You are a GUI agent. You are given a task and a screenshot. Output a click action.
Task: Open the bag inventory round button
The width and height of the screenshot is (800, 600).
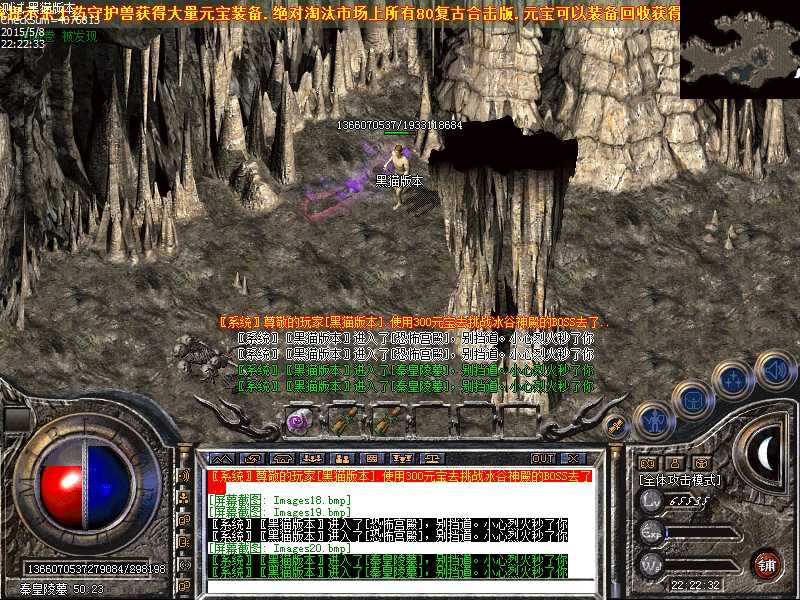(692, 401)
